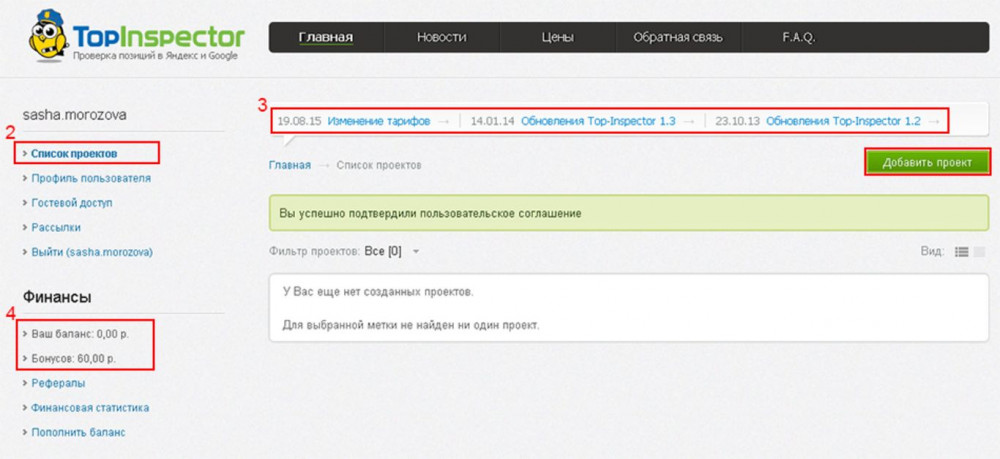This screenshot has width=1000, height=459.
Task: Log out via Выйти (sasha.morozova)
Action: (92, 252)
